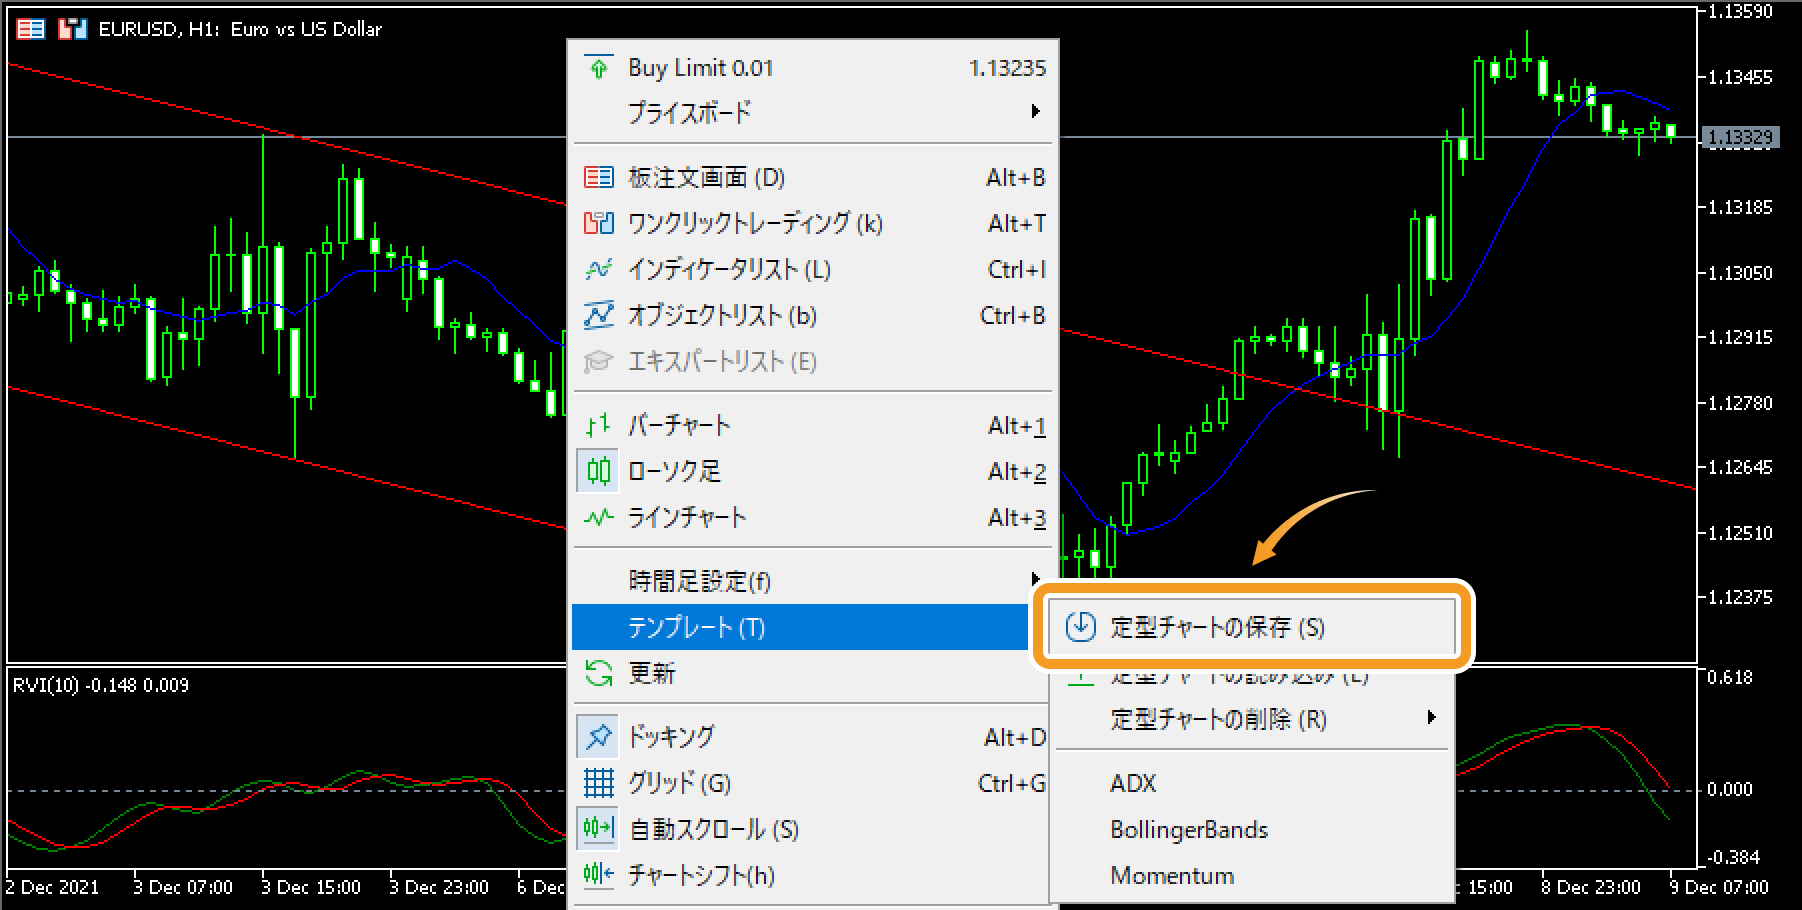Open 板注文画面 (D) from context menu
The image size is (1802, 910).
812,178
